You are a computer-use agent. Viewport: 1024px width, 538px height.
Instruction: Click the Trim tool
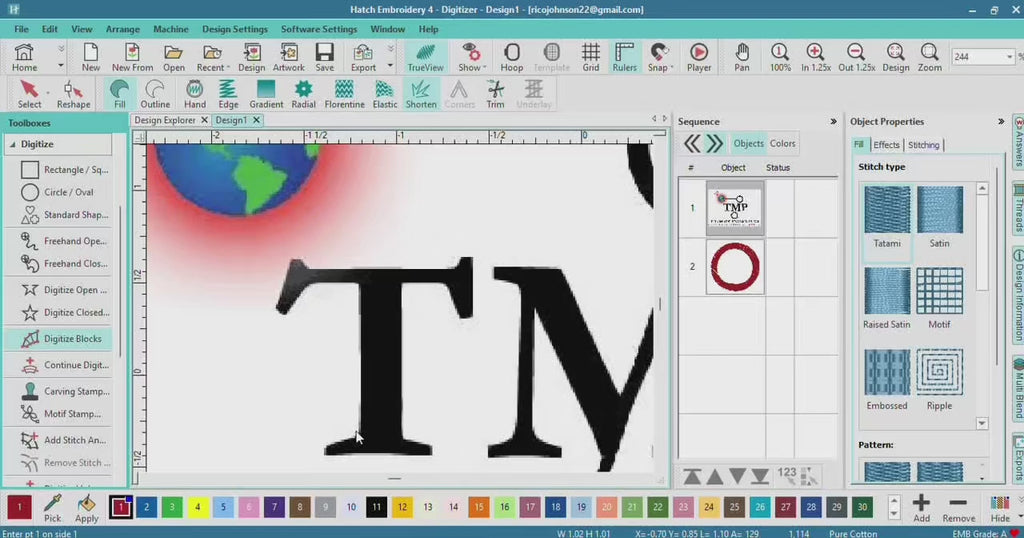coord(495,95)
